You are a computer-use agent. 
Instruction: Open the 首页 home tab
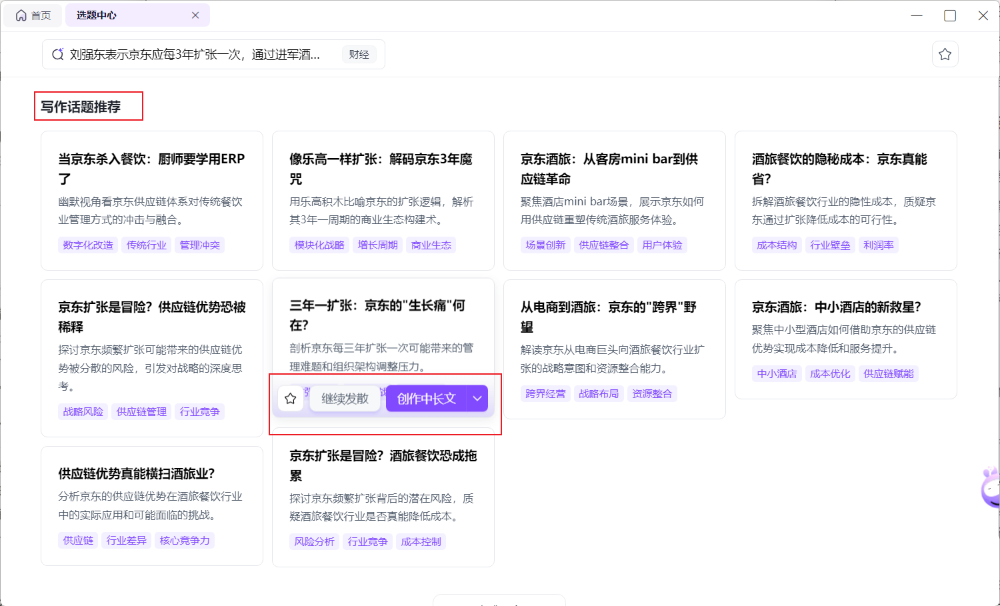point(33,15)
